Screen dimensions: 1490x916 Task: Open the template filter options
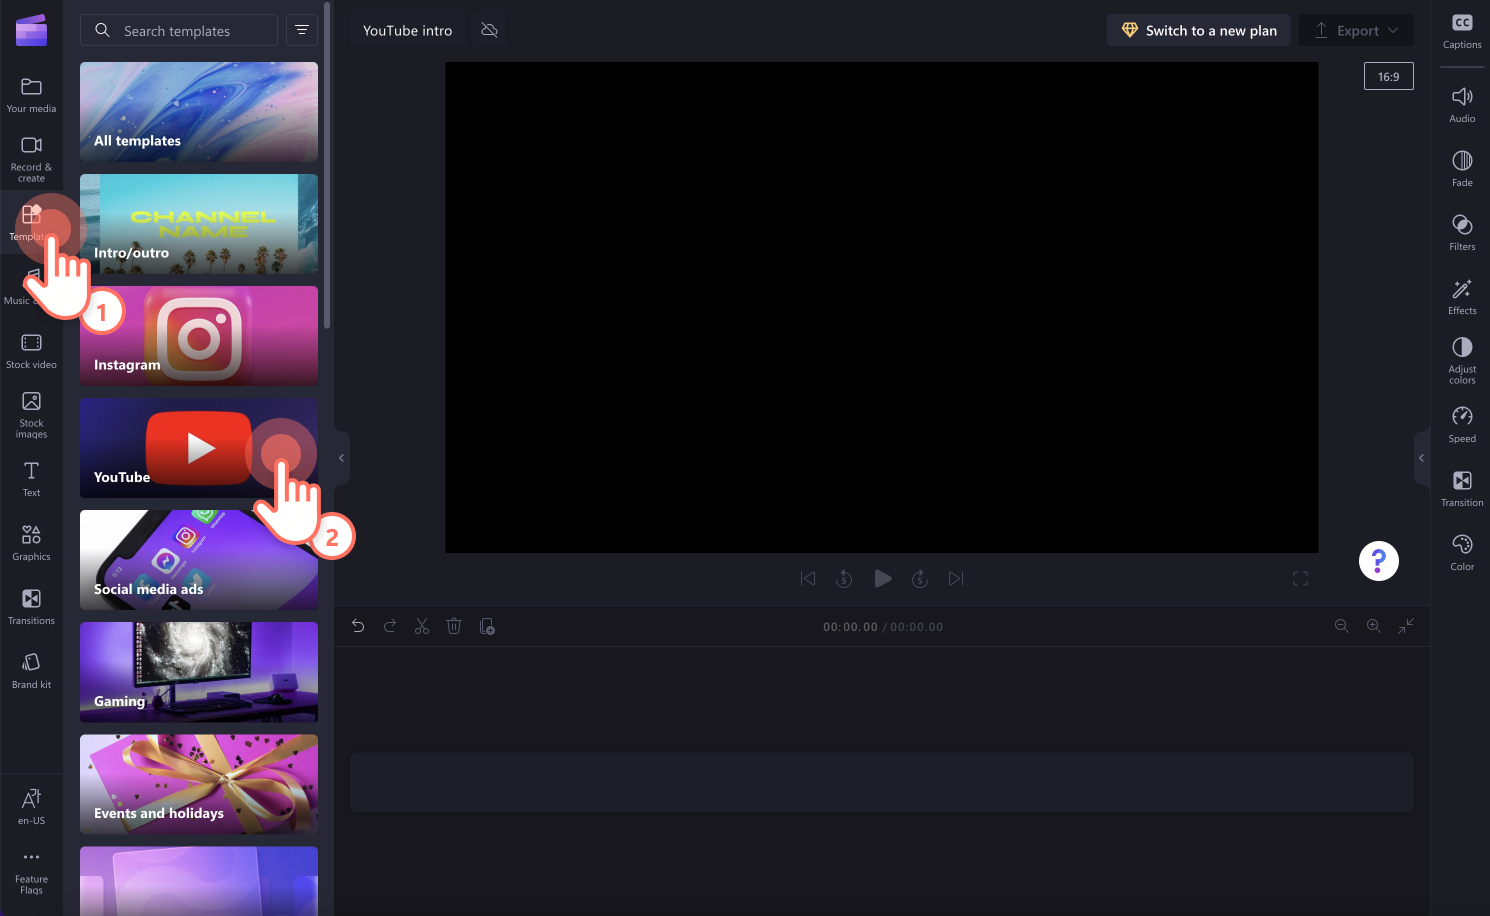(301, 30)
